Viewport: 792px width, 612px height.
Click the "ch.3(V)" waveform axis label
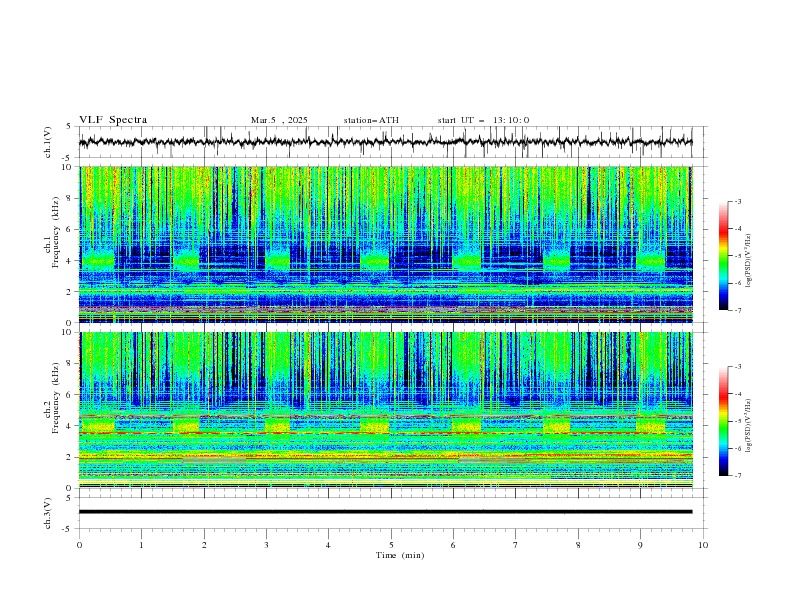(48, 513)
